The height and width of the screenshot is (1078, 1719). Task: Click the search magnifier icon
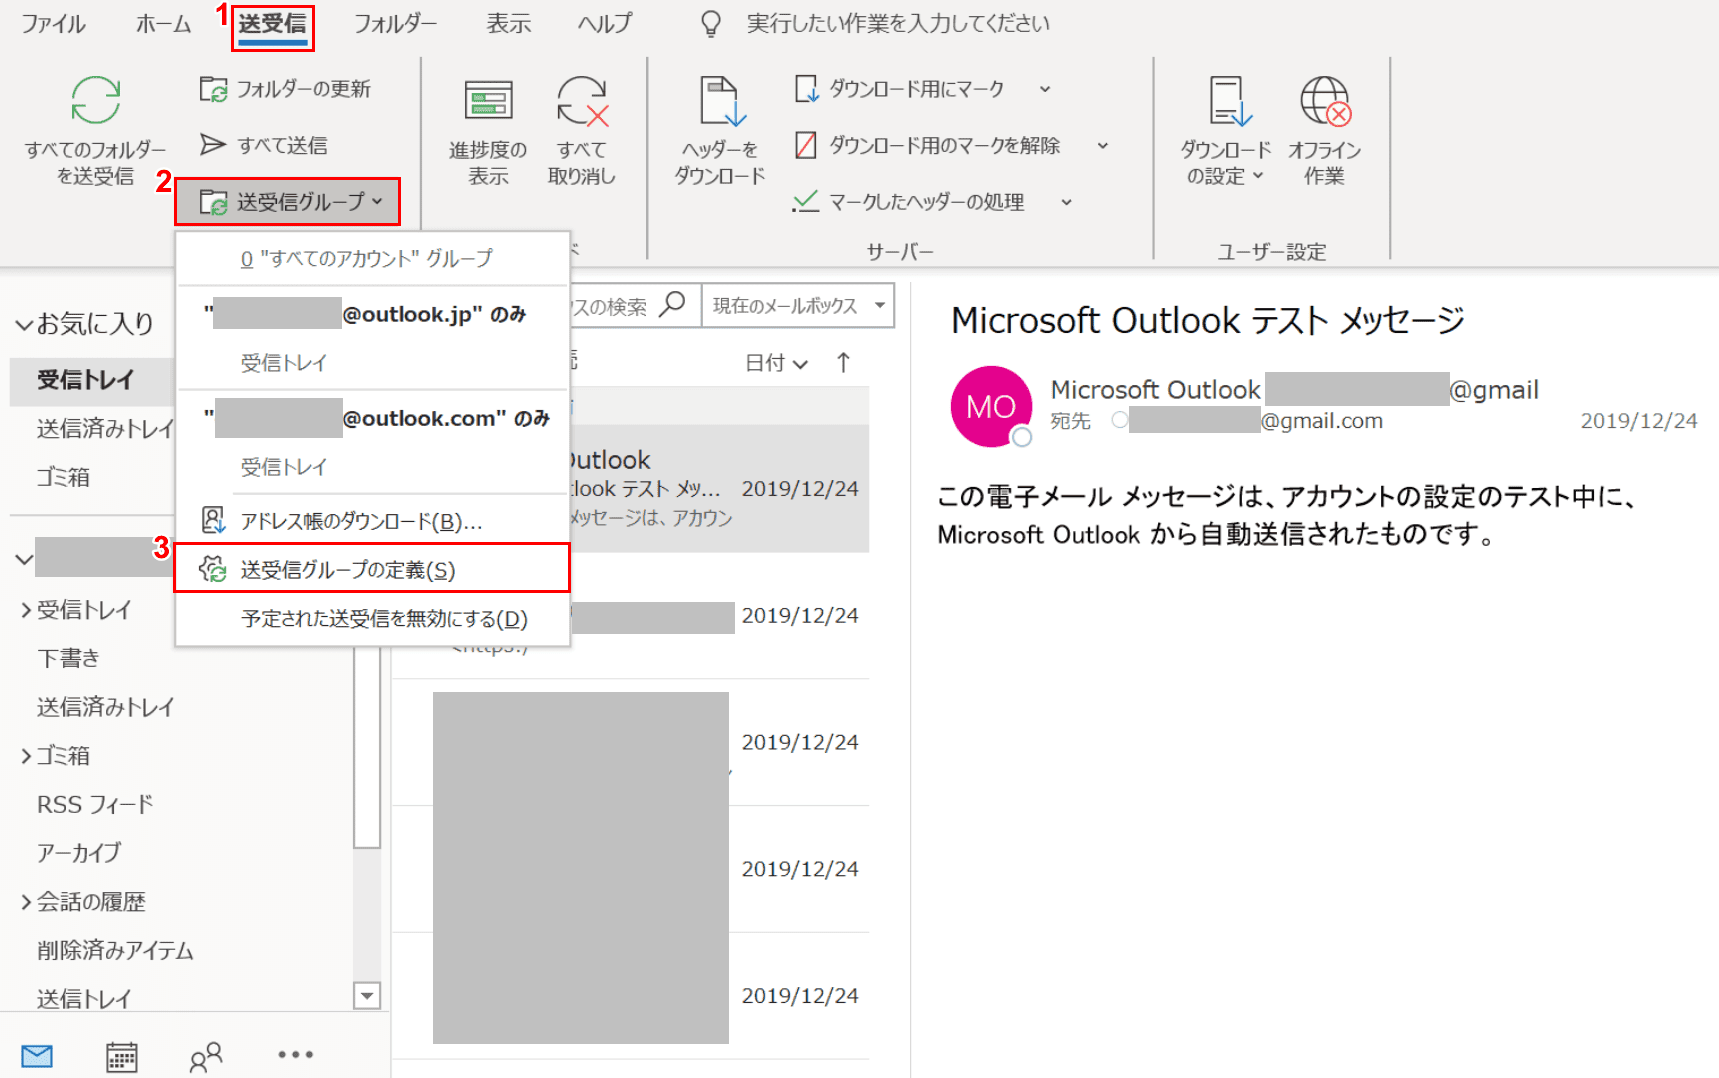click(673, 304)
